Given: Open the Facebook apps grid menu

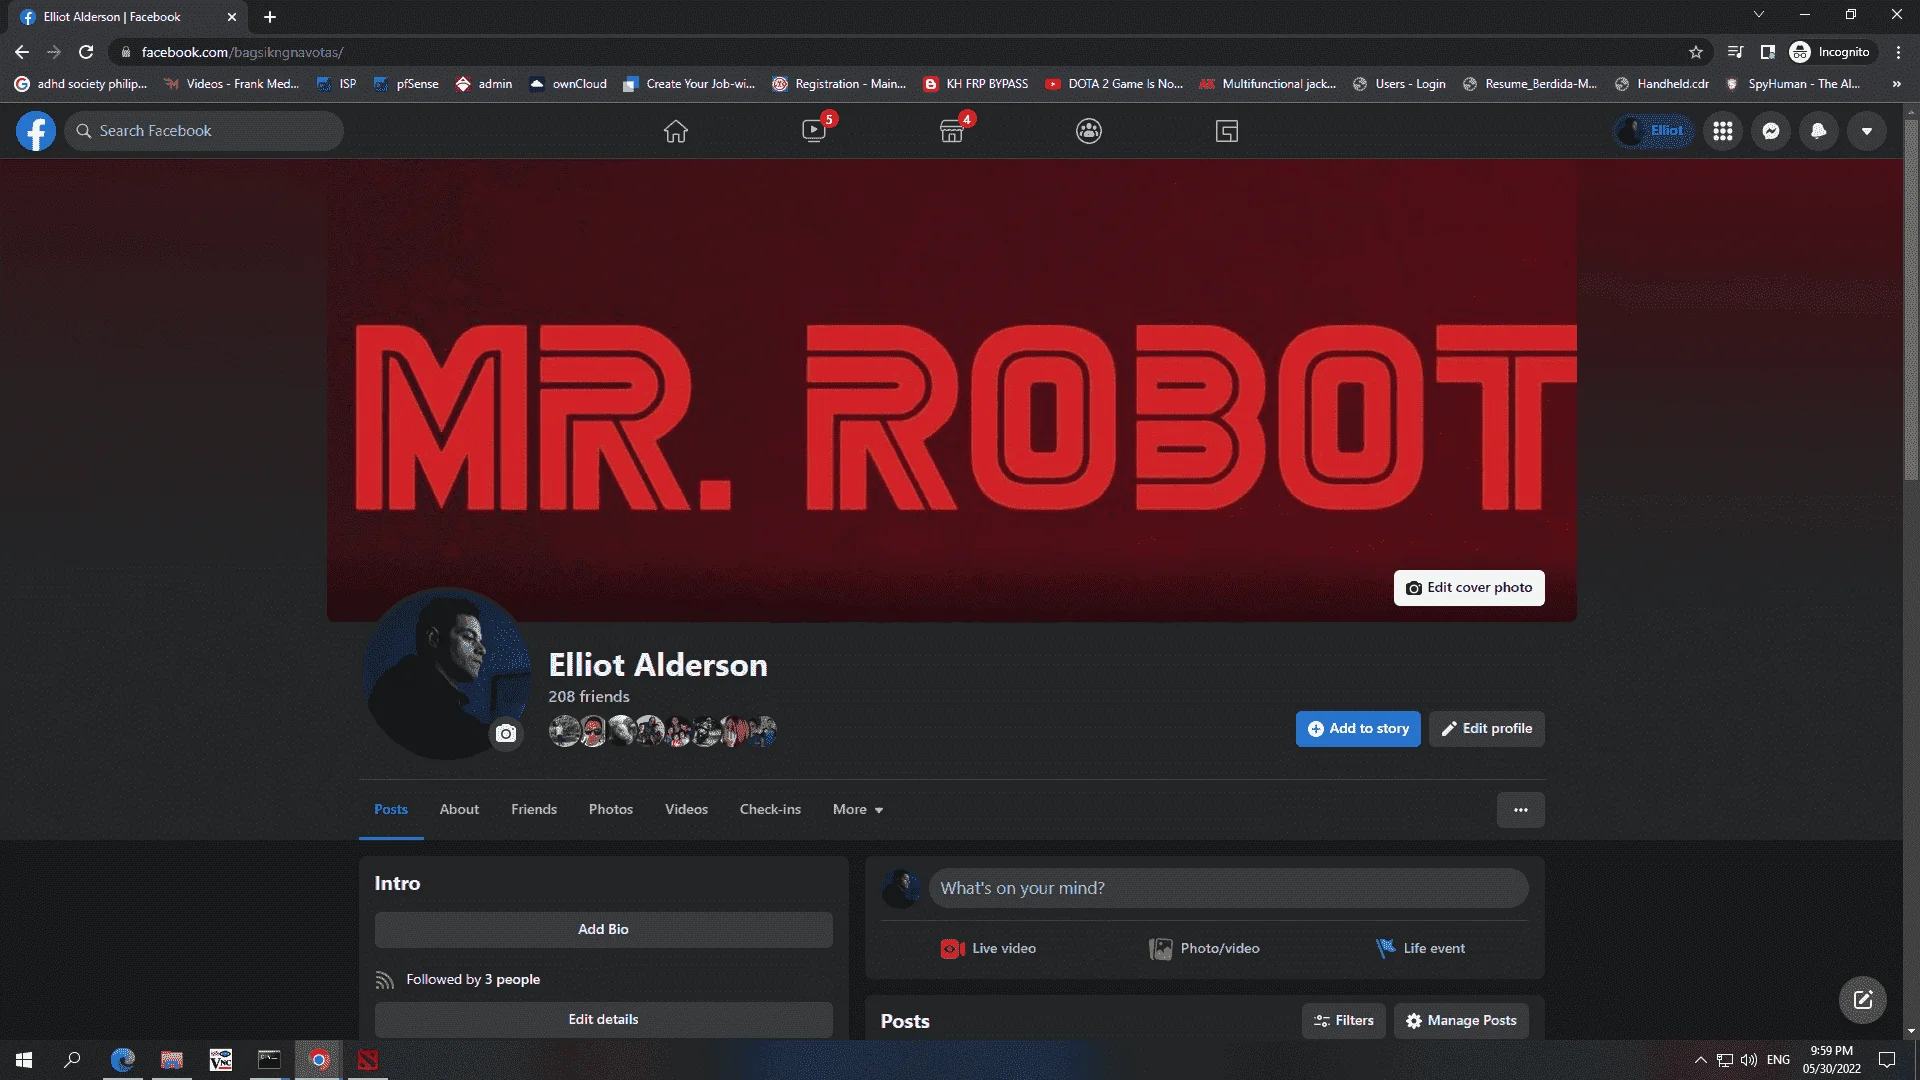Looking at the screenshot, I should click(x=1723, y=131).
